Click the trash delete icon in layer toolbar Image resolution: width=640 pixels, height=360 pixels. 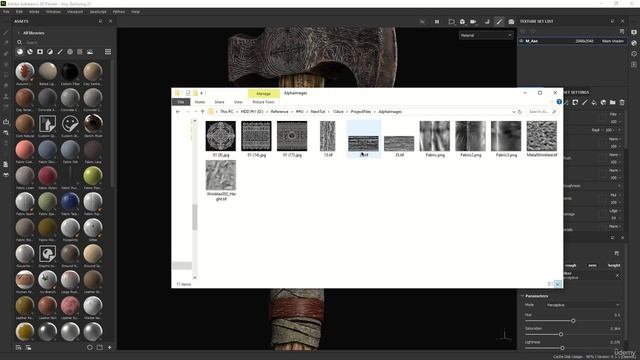(622, 102)
